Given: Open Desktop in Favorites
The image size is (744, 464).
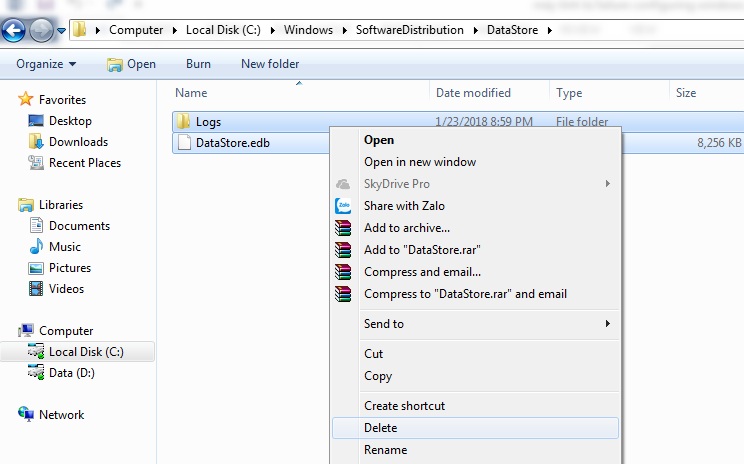Looking at the screenshot, I should pos(70,121).
